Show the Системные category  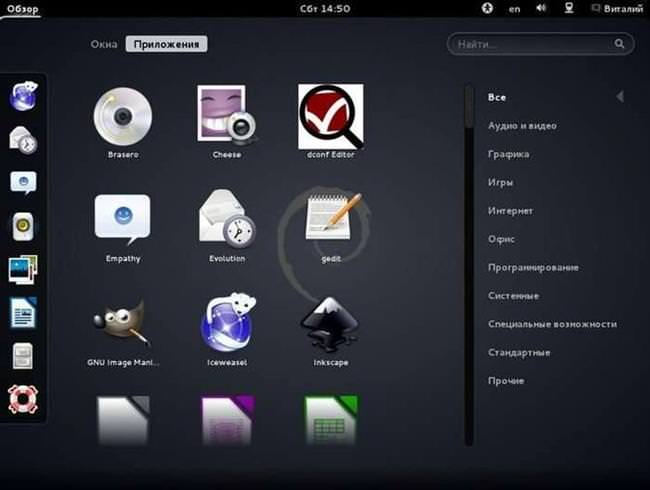[x=514, y=296]
